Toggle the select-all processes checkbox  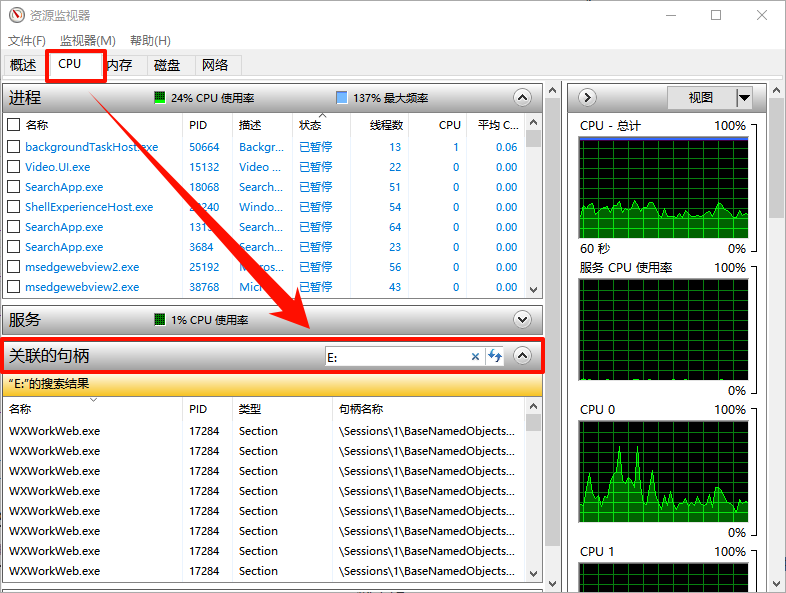coord(14,125)
